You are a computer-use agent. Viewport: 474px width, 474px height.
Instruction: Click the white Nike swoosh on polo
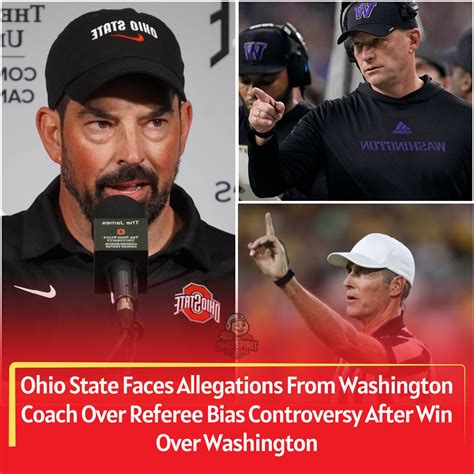click(x=36, y=291)
